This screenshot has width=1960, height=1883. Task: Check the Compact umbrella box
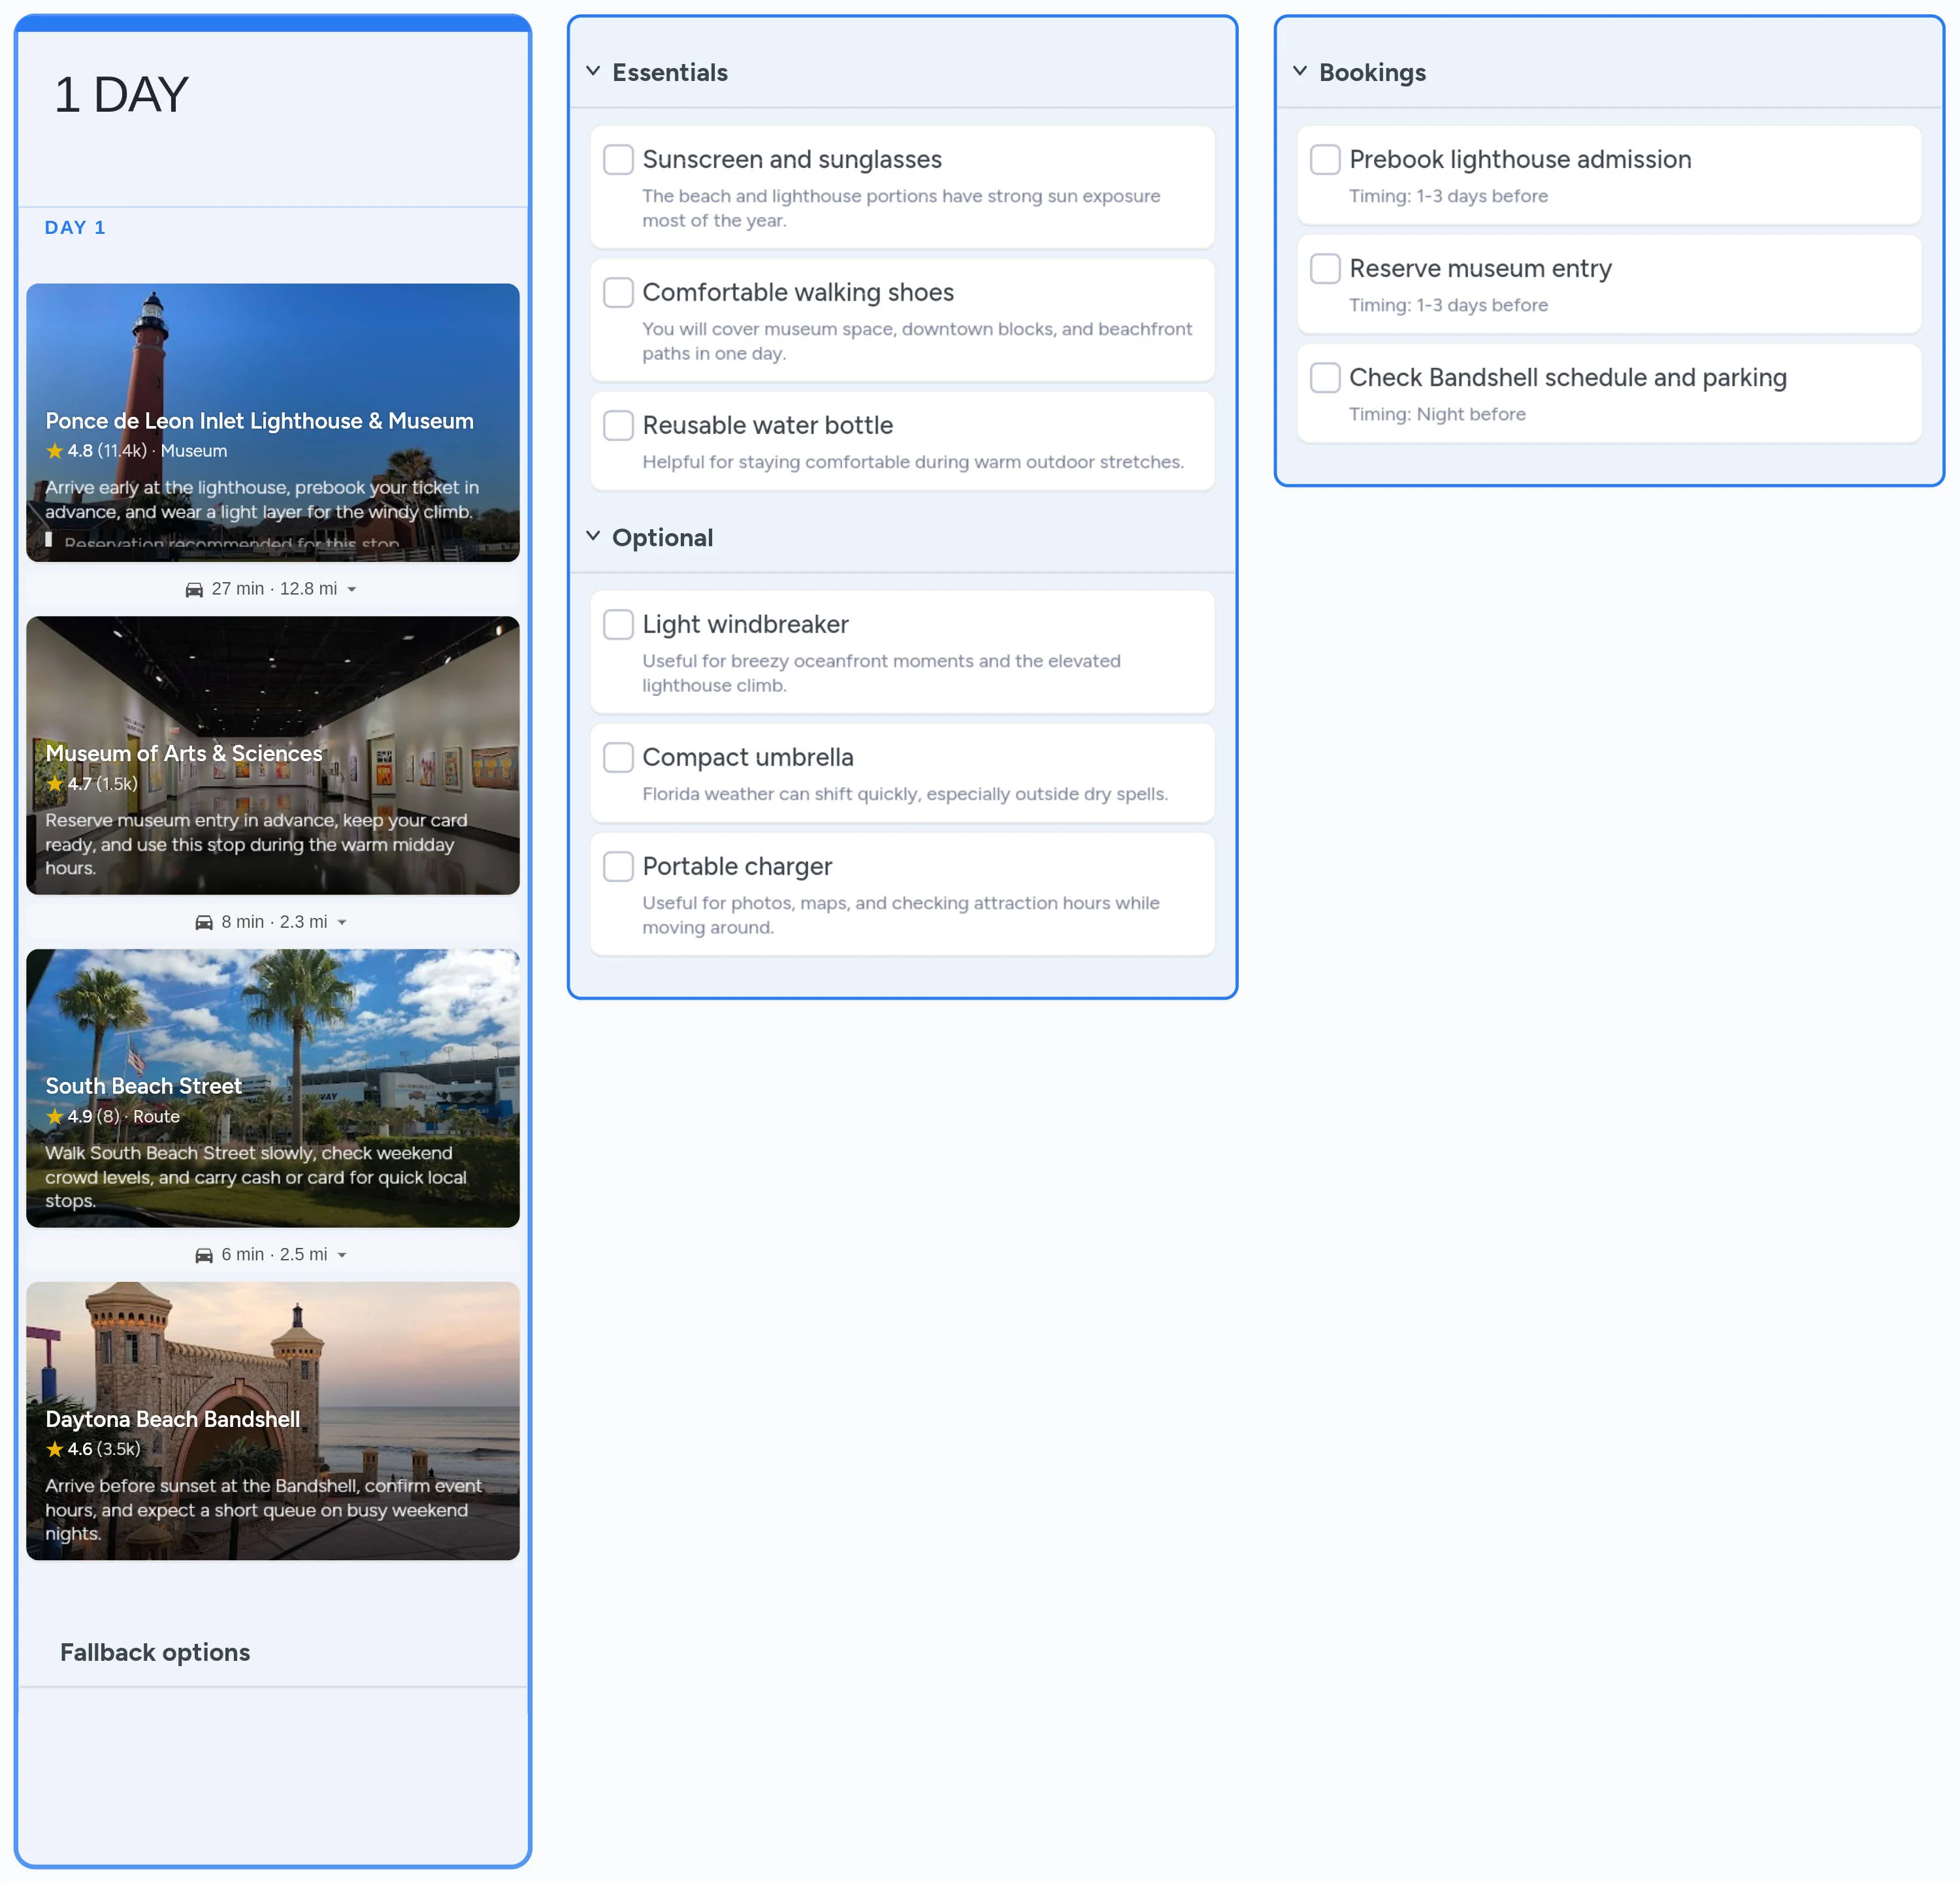click(x=618, y=757)
